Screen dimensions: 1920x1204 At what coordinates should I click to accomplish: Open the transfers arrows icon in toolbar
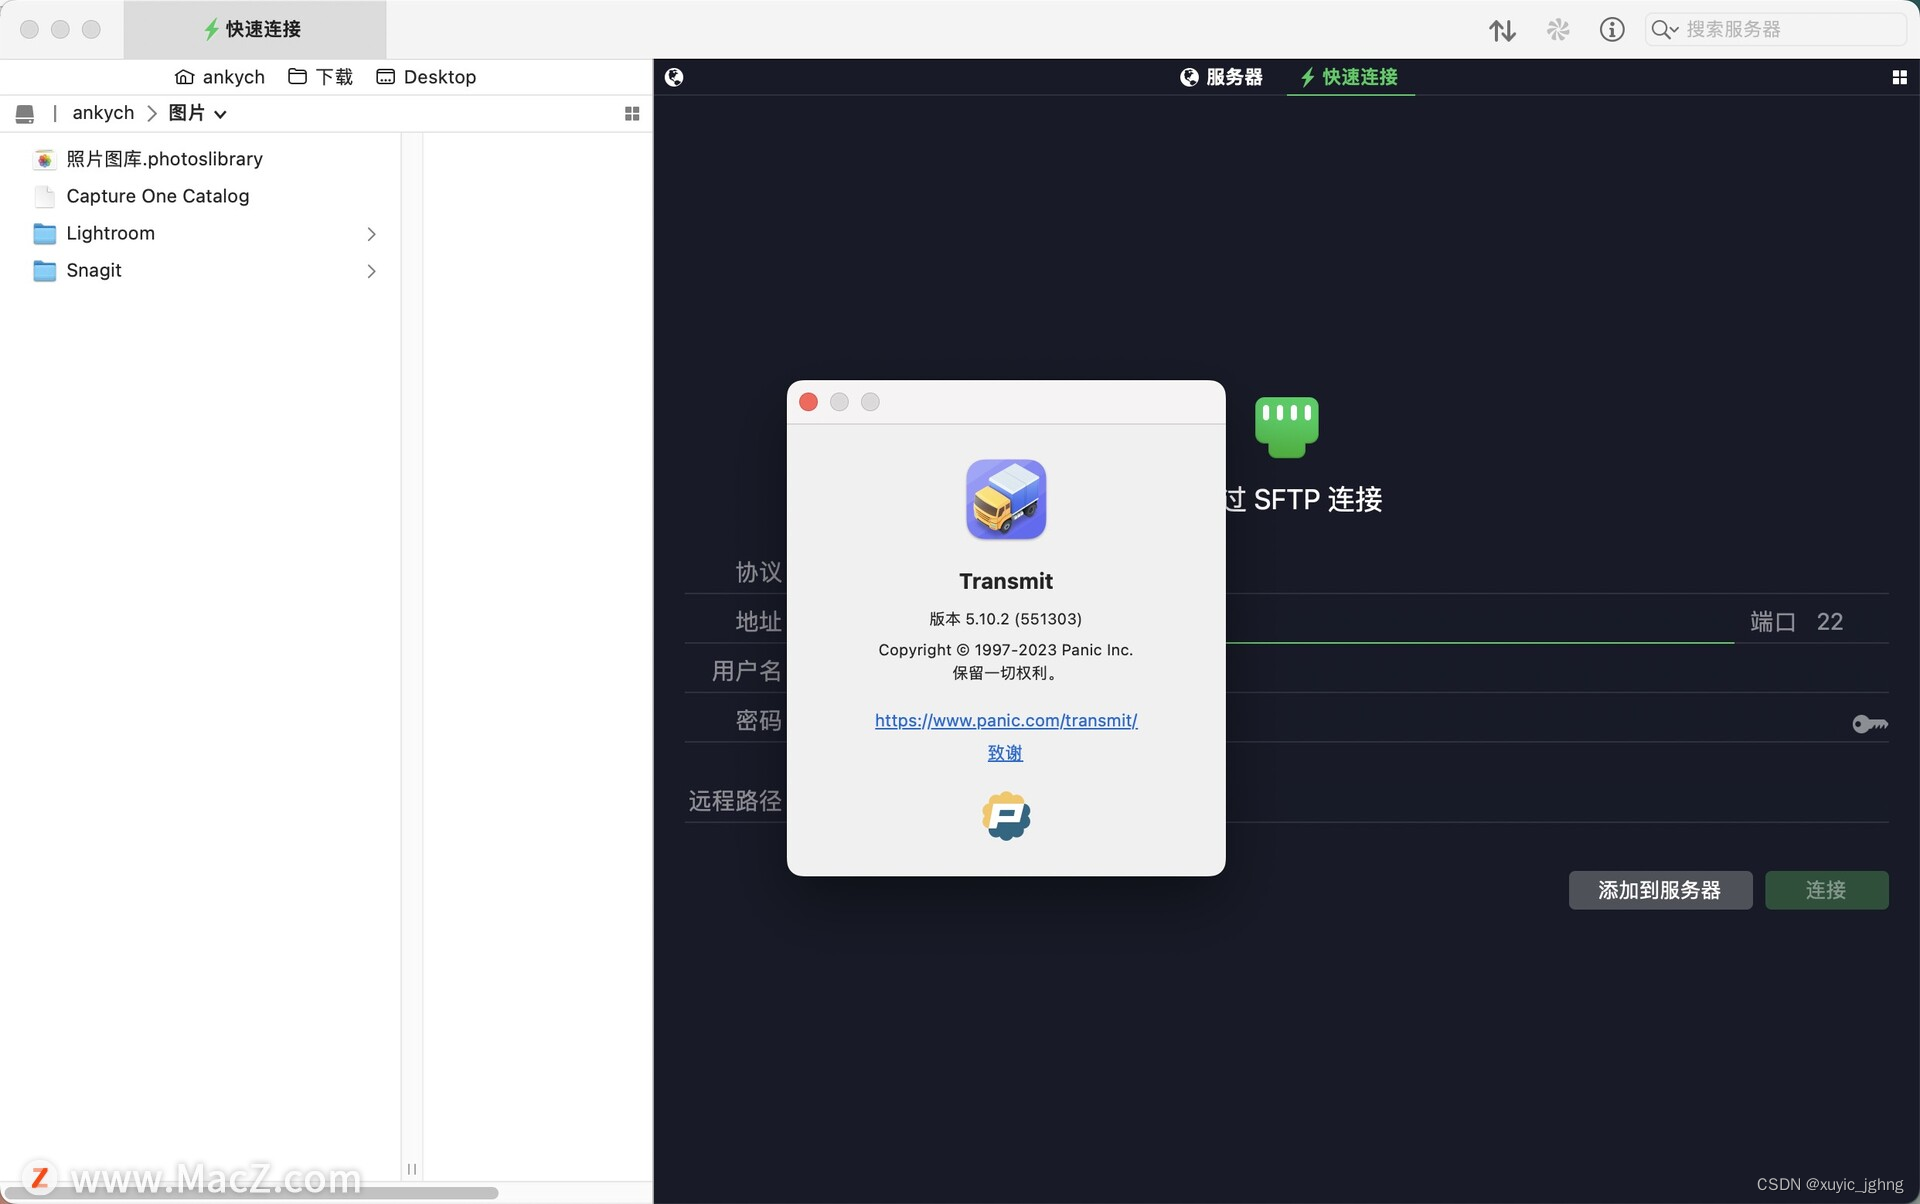pyautogui.click(x=1502, y=30)
